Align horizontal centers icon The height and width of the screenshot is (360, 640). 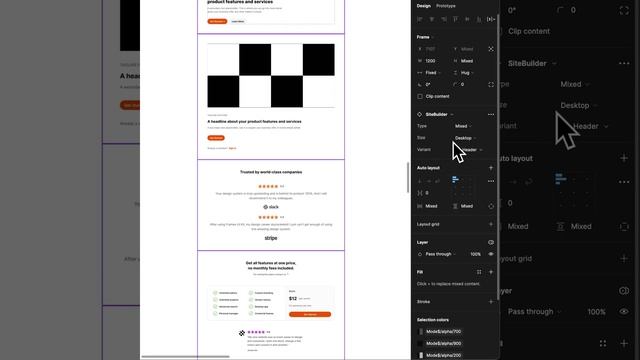[431, 19]
